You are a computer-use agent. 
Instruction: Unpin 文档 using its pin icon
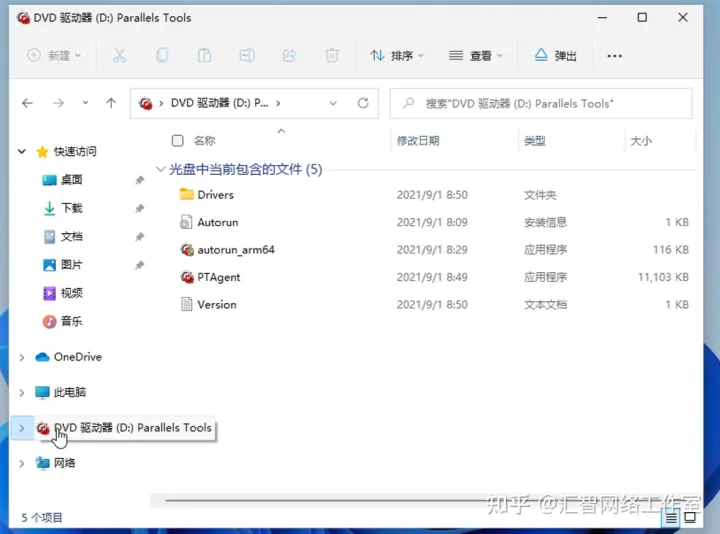140,237
